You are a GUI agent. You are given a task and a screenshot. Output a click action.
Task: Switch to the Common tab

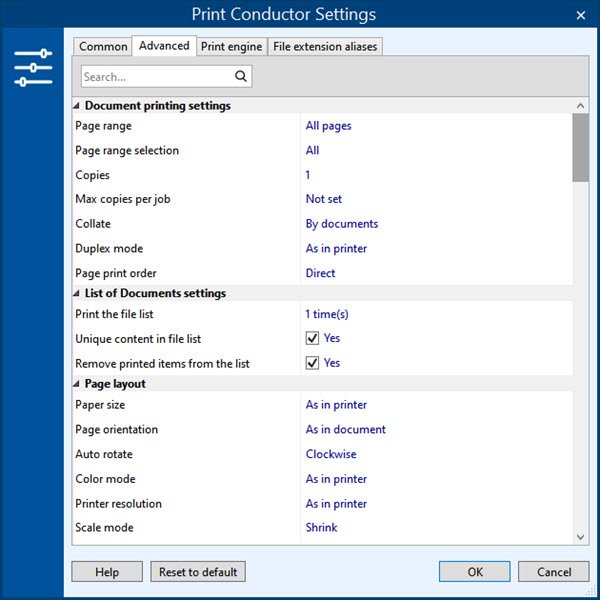103,47
